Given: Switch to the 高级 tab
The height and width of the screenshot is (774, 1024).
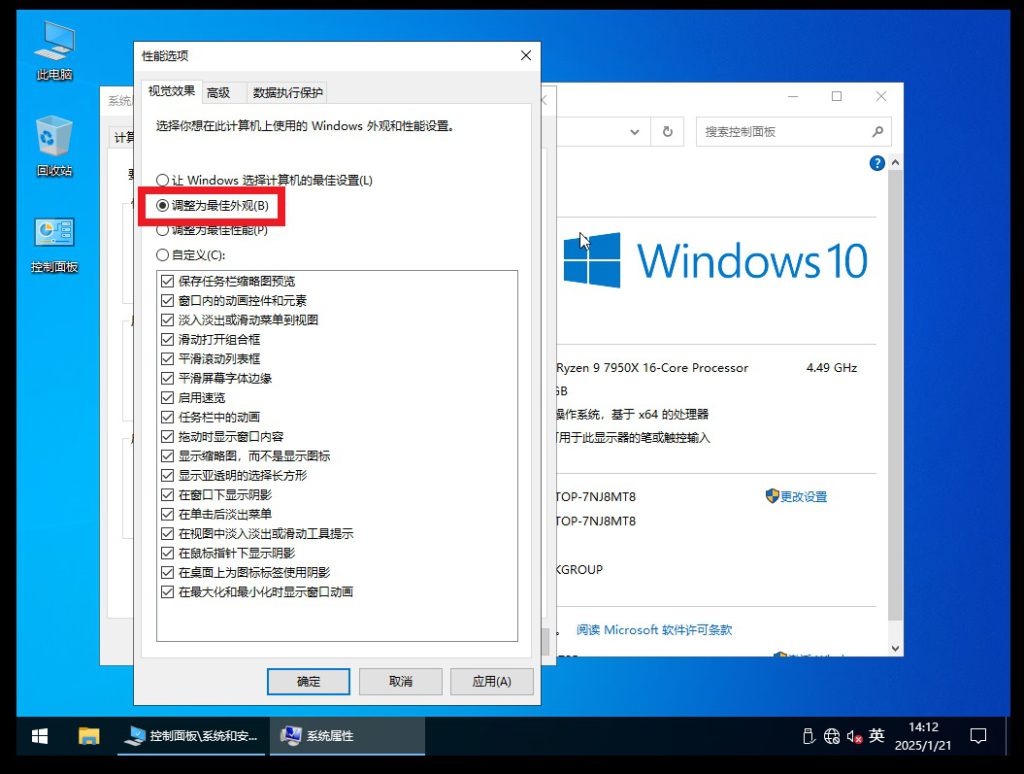Looking at the screenshot, I should pos(218,93).
